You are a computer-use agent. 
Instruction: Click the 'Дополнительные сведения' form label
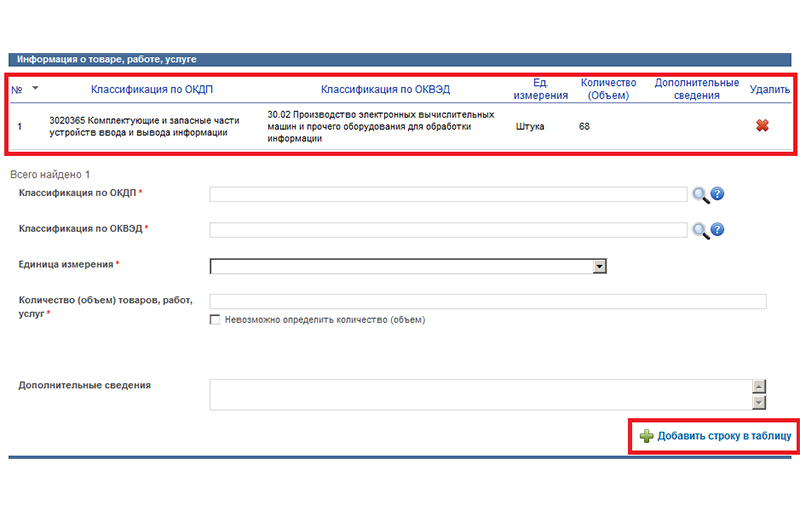point(85,385)
